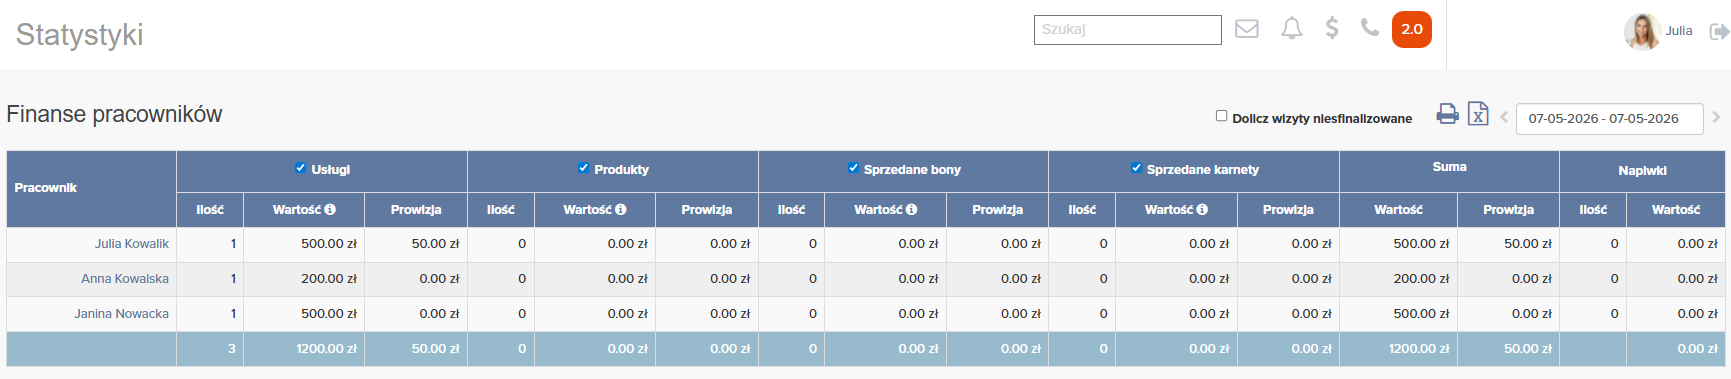Select the 50.00 zł Suma Prowizja total

[1528, 349]
